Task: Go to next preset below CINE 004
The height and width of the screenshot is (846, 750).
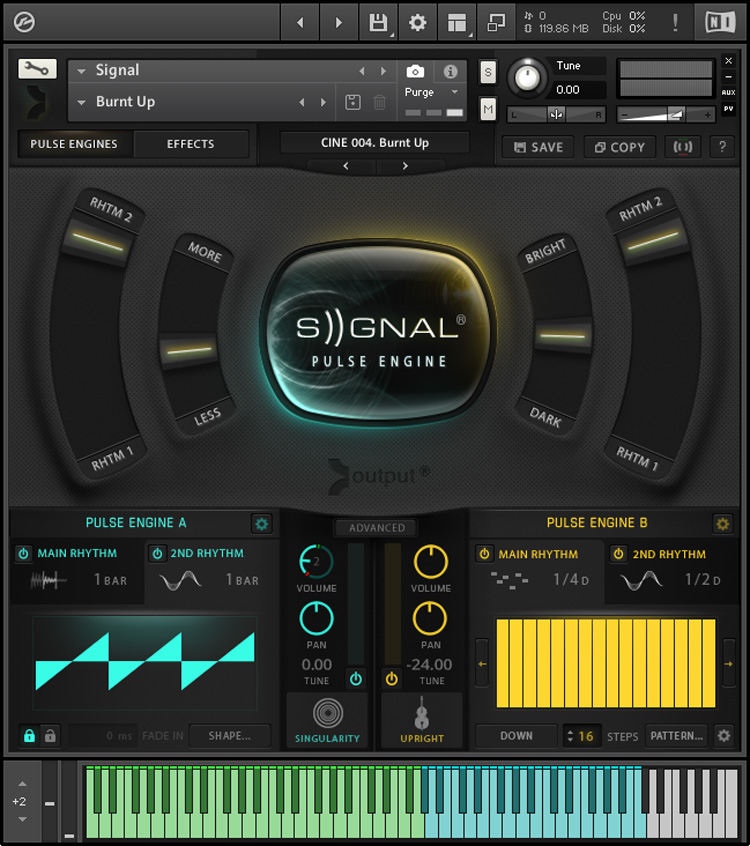Action: click(x=405, y=166)
